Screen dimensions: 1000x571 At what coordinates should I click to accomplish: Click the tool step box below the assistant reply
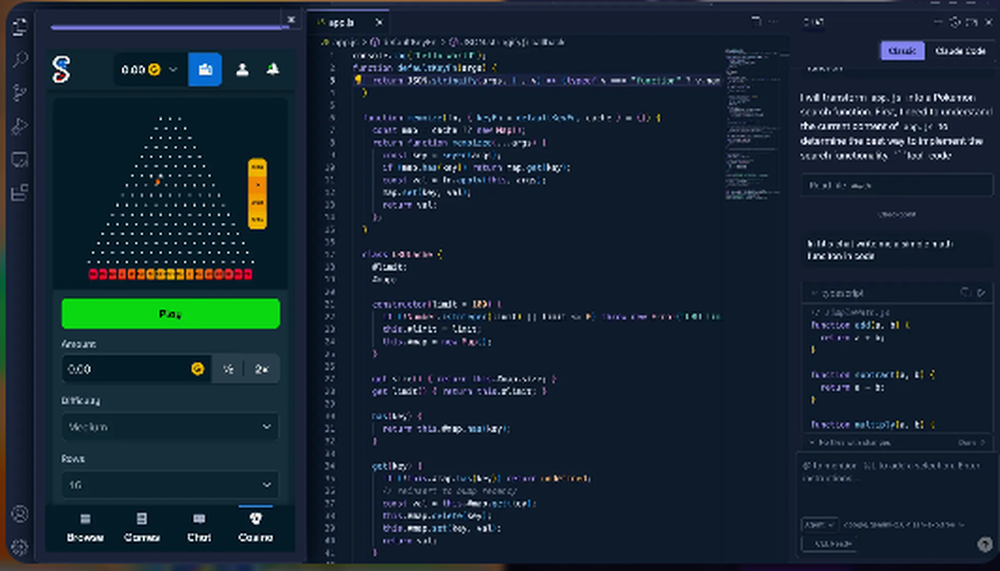point(897,185)
